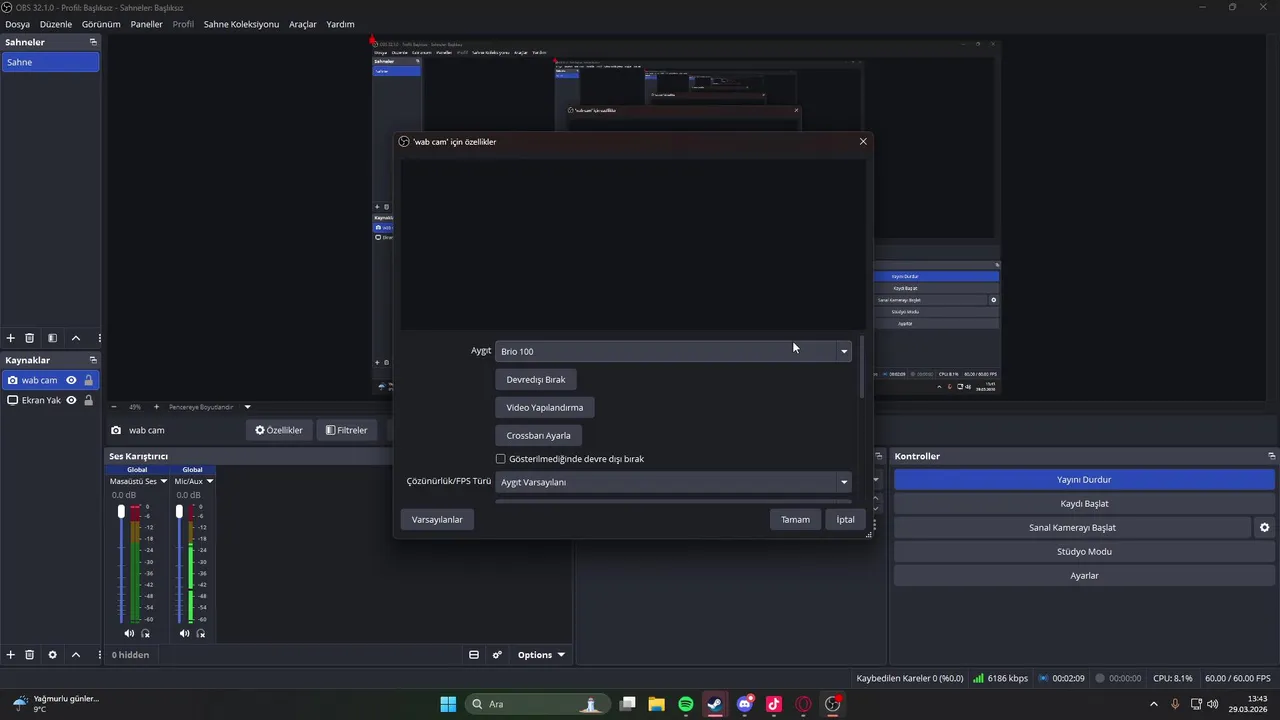Open Opera browser from the taskbar

pyautogui.click(x=803, y=704)
